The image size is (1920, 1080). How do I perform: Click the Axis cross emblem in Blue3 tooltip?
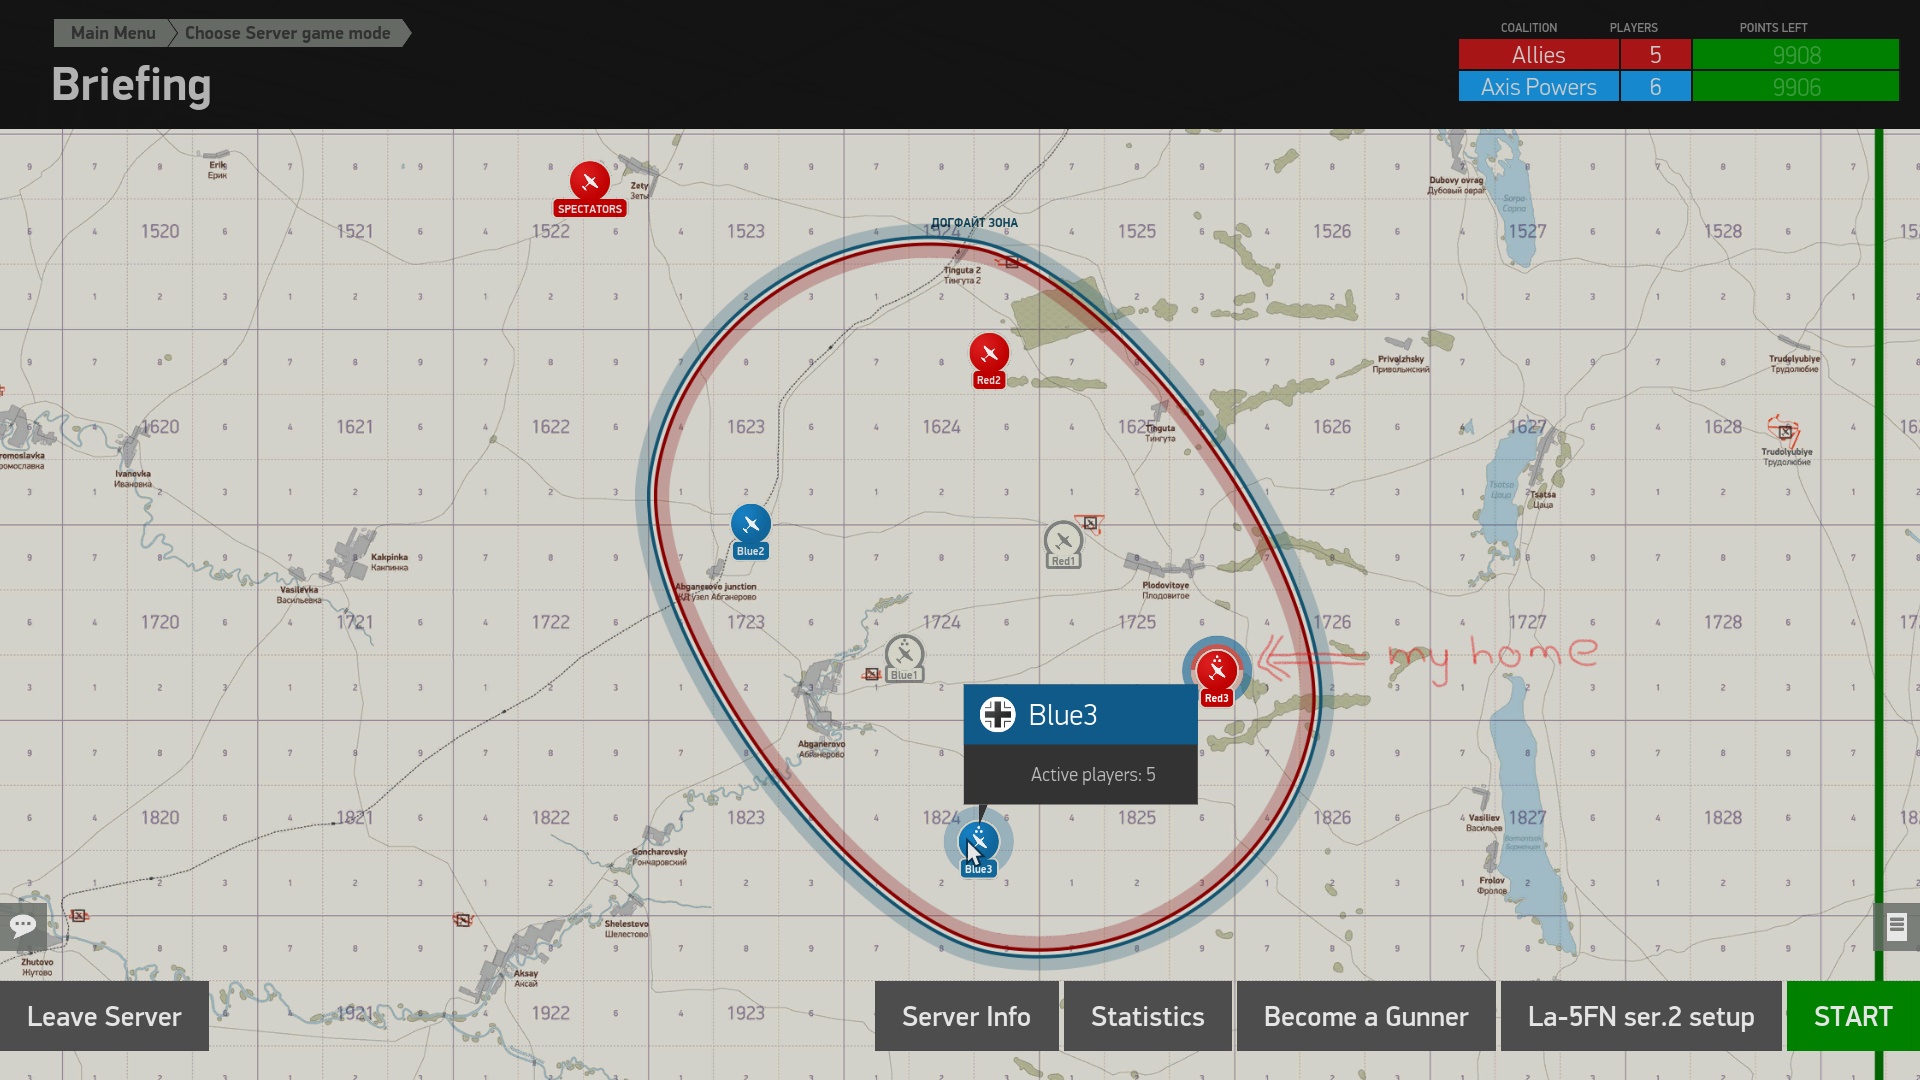(997, 715)
